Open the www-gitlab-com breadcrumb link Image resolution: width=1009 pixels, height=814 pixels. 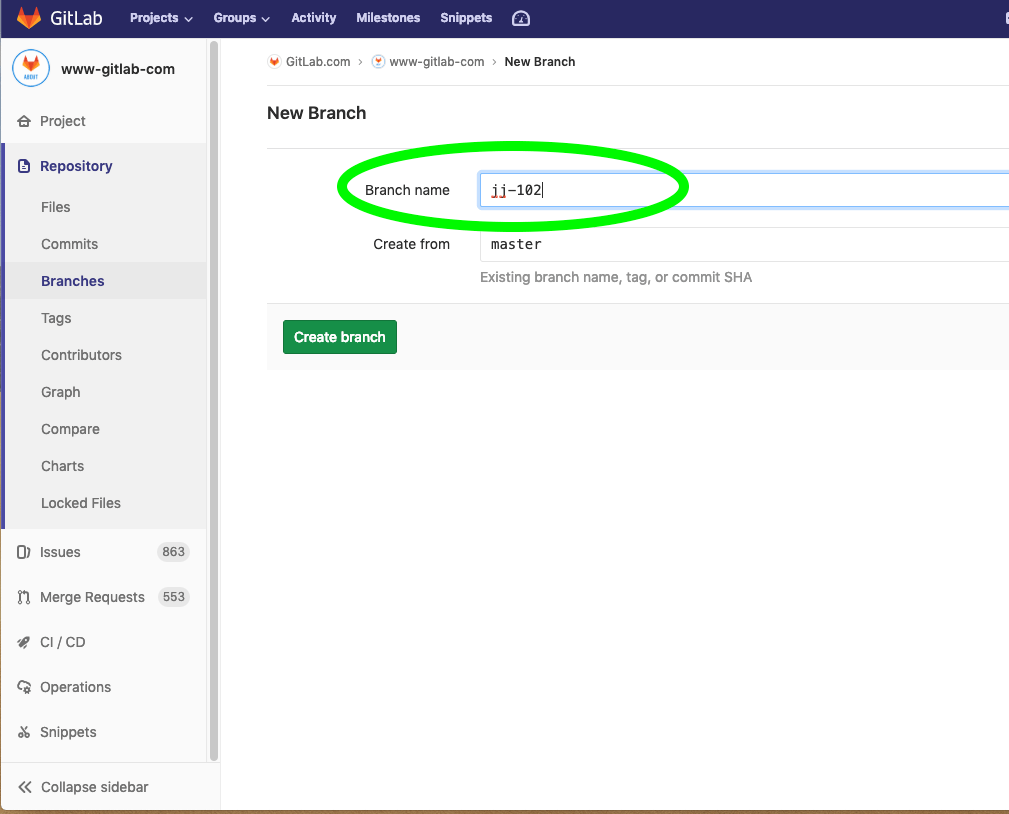(437, 62)
